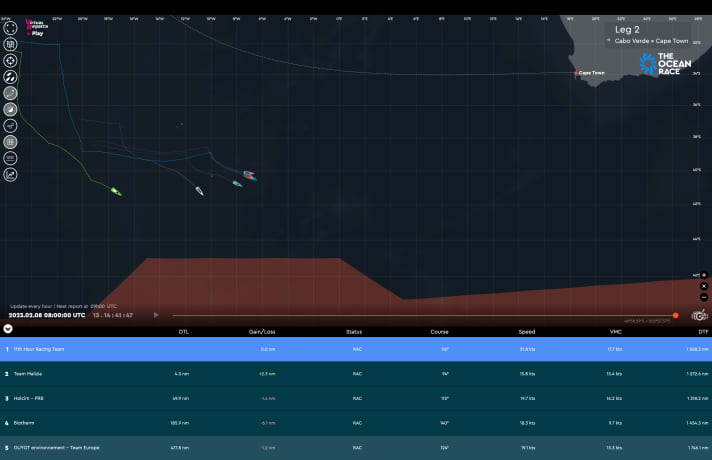Click the Cape Town finish marker
Screen dimensions: 712x460
tap(576, 73)
